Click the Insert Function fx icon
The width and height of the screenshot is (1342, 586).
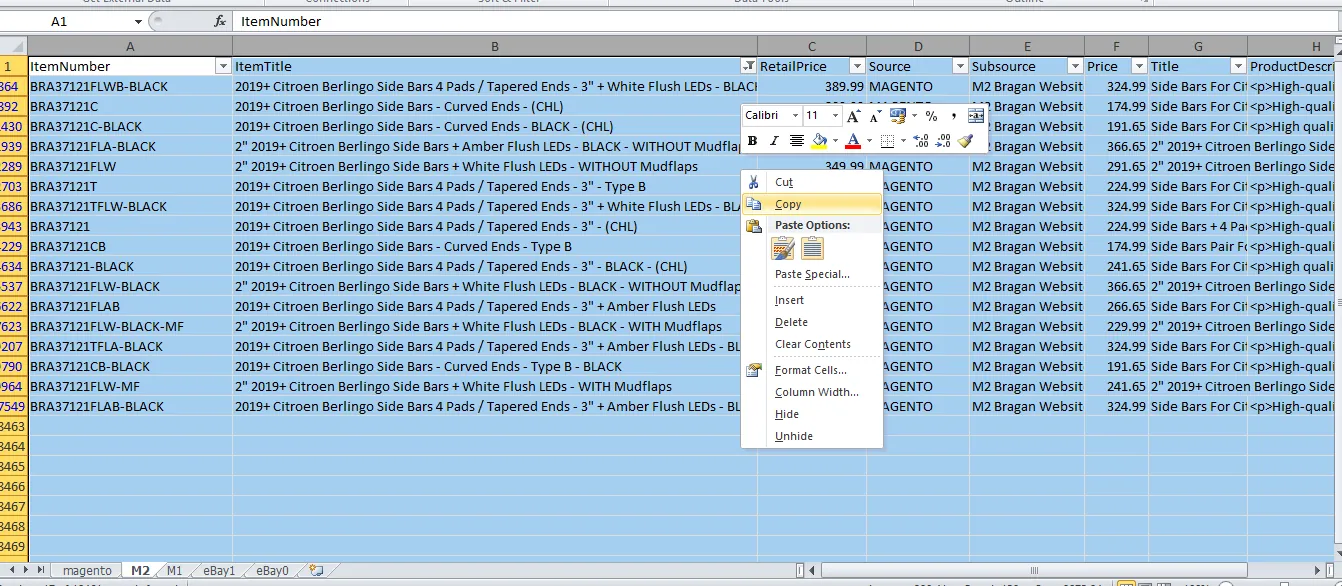tap(219, 21)
